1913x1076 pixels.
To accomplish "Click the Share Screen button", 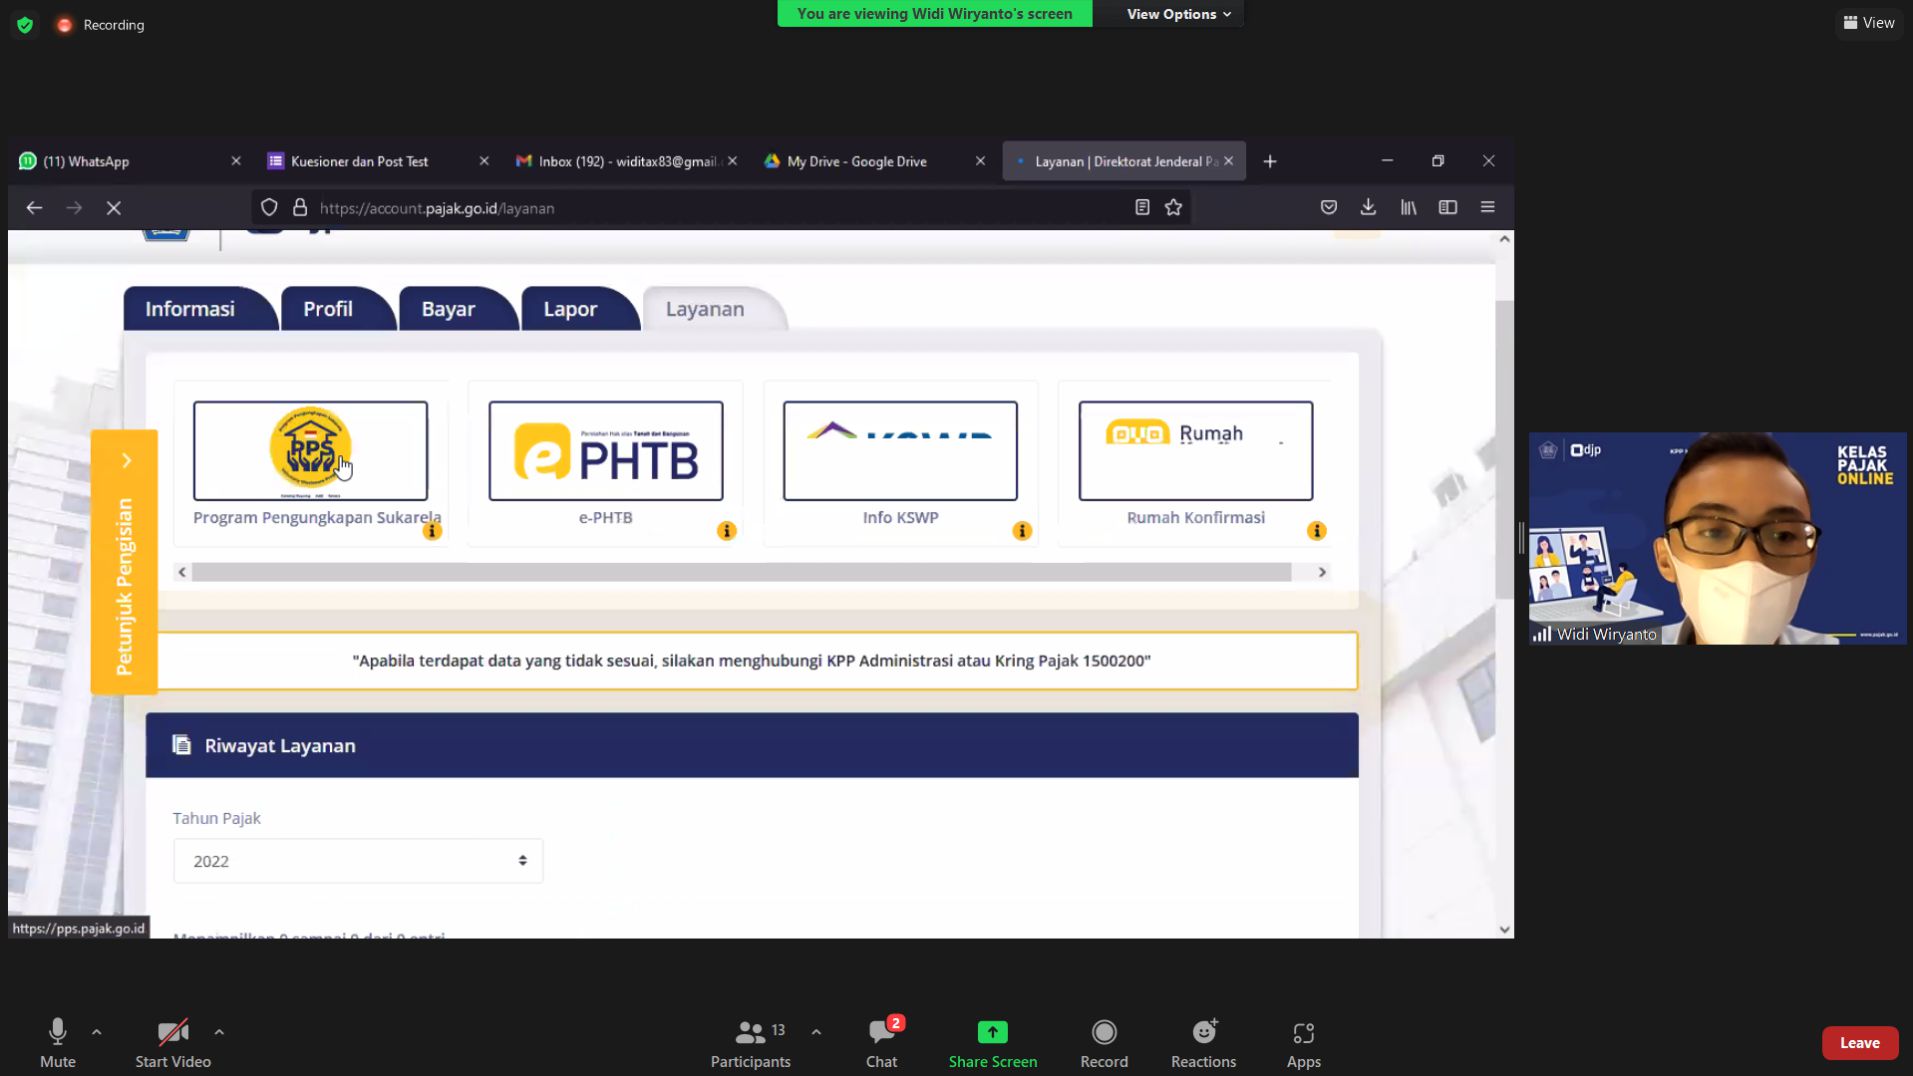I will click(992, 1042).
